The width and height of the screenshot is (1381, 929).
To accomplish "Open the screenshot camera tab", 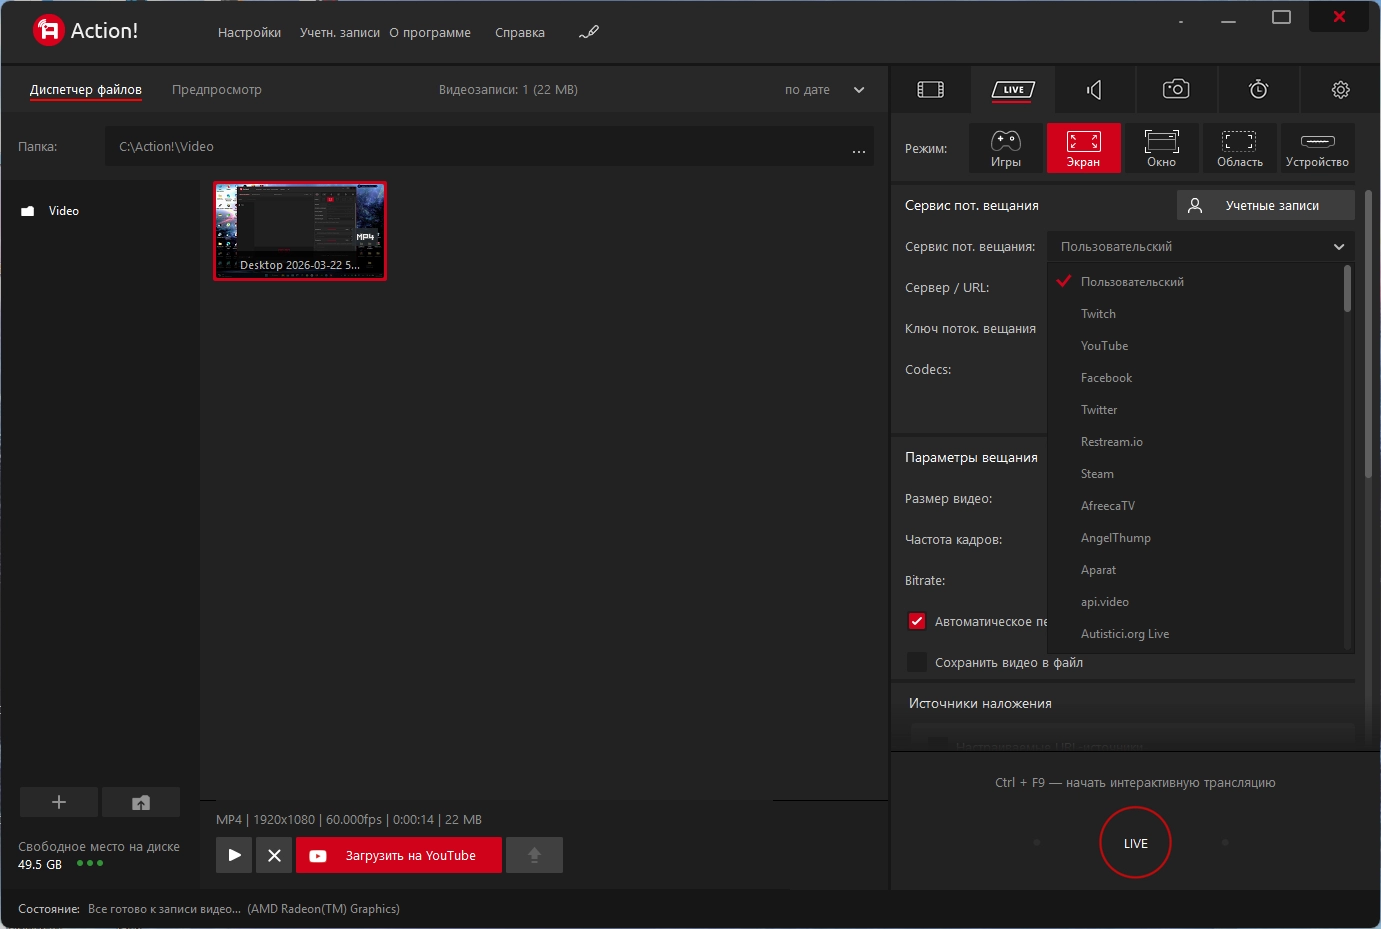I will [x=1176, y=90].
